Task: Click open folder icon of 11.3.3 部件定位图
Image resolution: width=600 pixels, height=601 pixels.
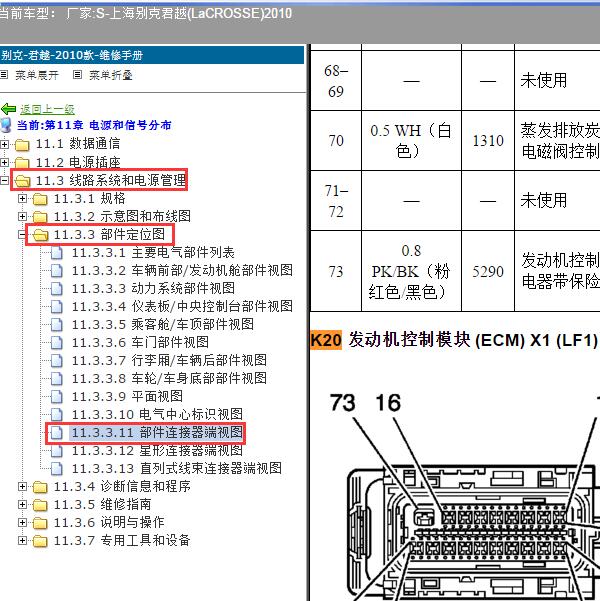Action: click(x=41, y=235)
